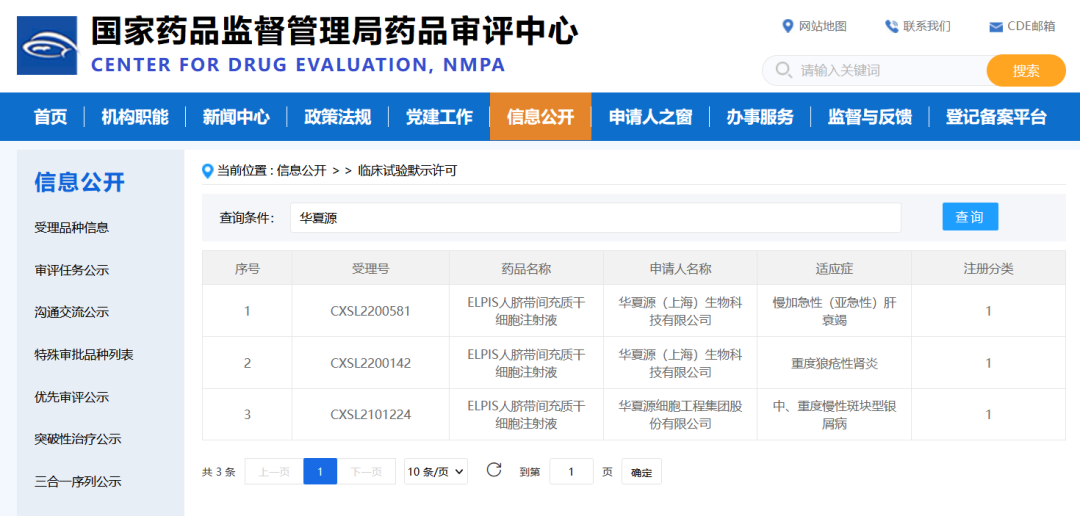Click the 确定 page jump button

pyautogui.click(x=641, y=472)
